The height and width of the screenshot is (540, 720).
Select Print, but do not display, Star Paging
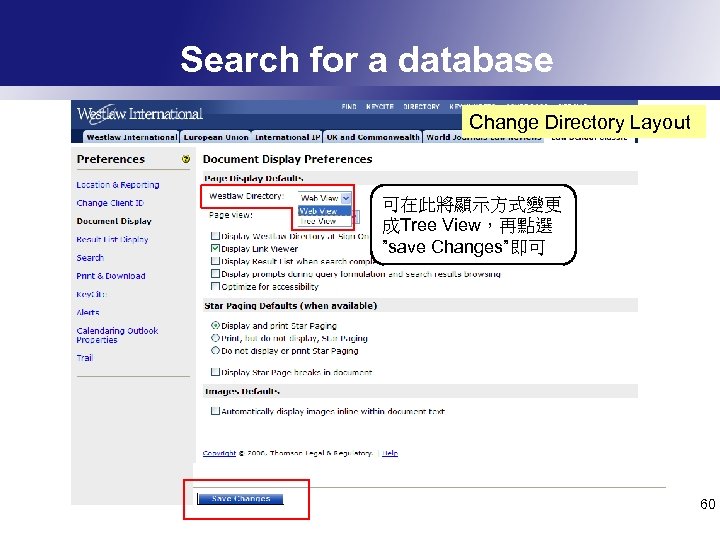(215, 338)
